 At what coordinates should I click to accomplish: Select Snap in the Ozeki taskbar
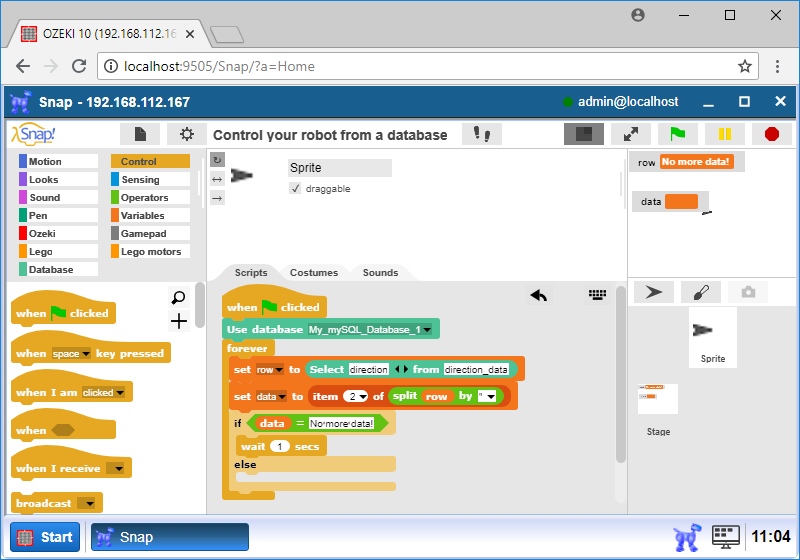(x=170, y=537)
